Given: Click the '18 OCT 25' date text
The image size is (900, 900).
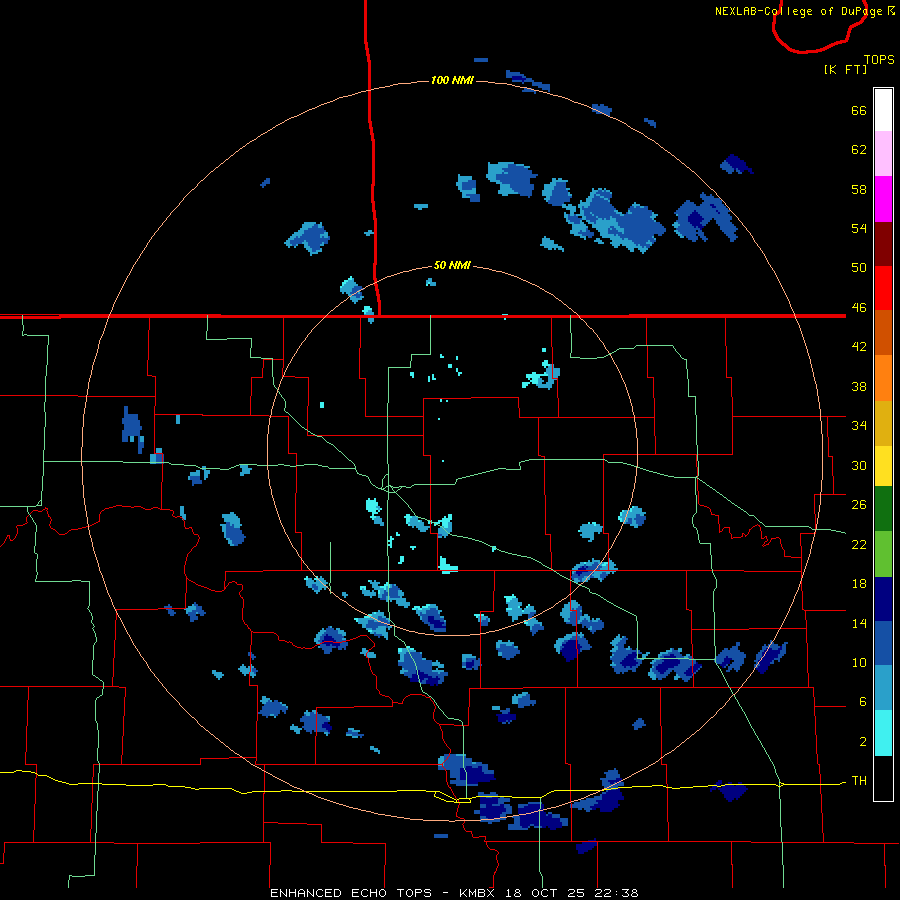Looking at the screenshot, I should click(x=545, y=893).
